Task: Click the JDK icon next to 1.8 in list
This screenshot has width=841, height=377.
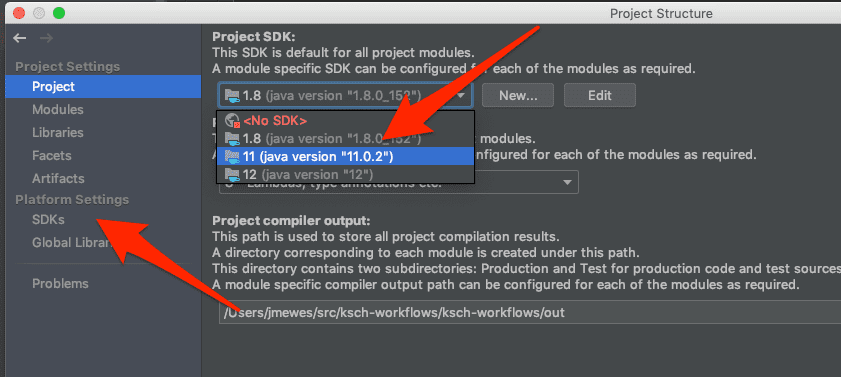Action: [x=232, y=138]
